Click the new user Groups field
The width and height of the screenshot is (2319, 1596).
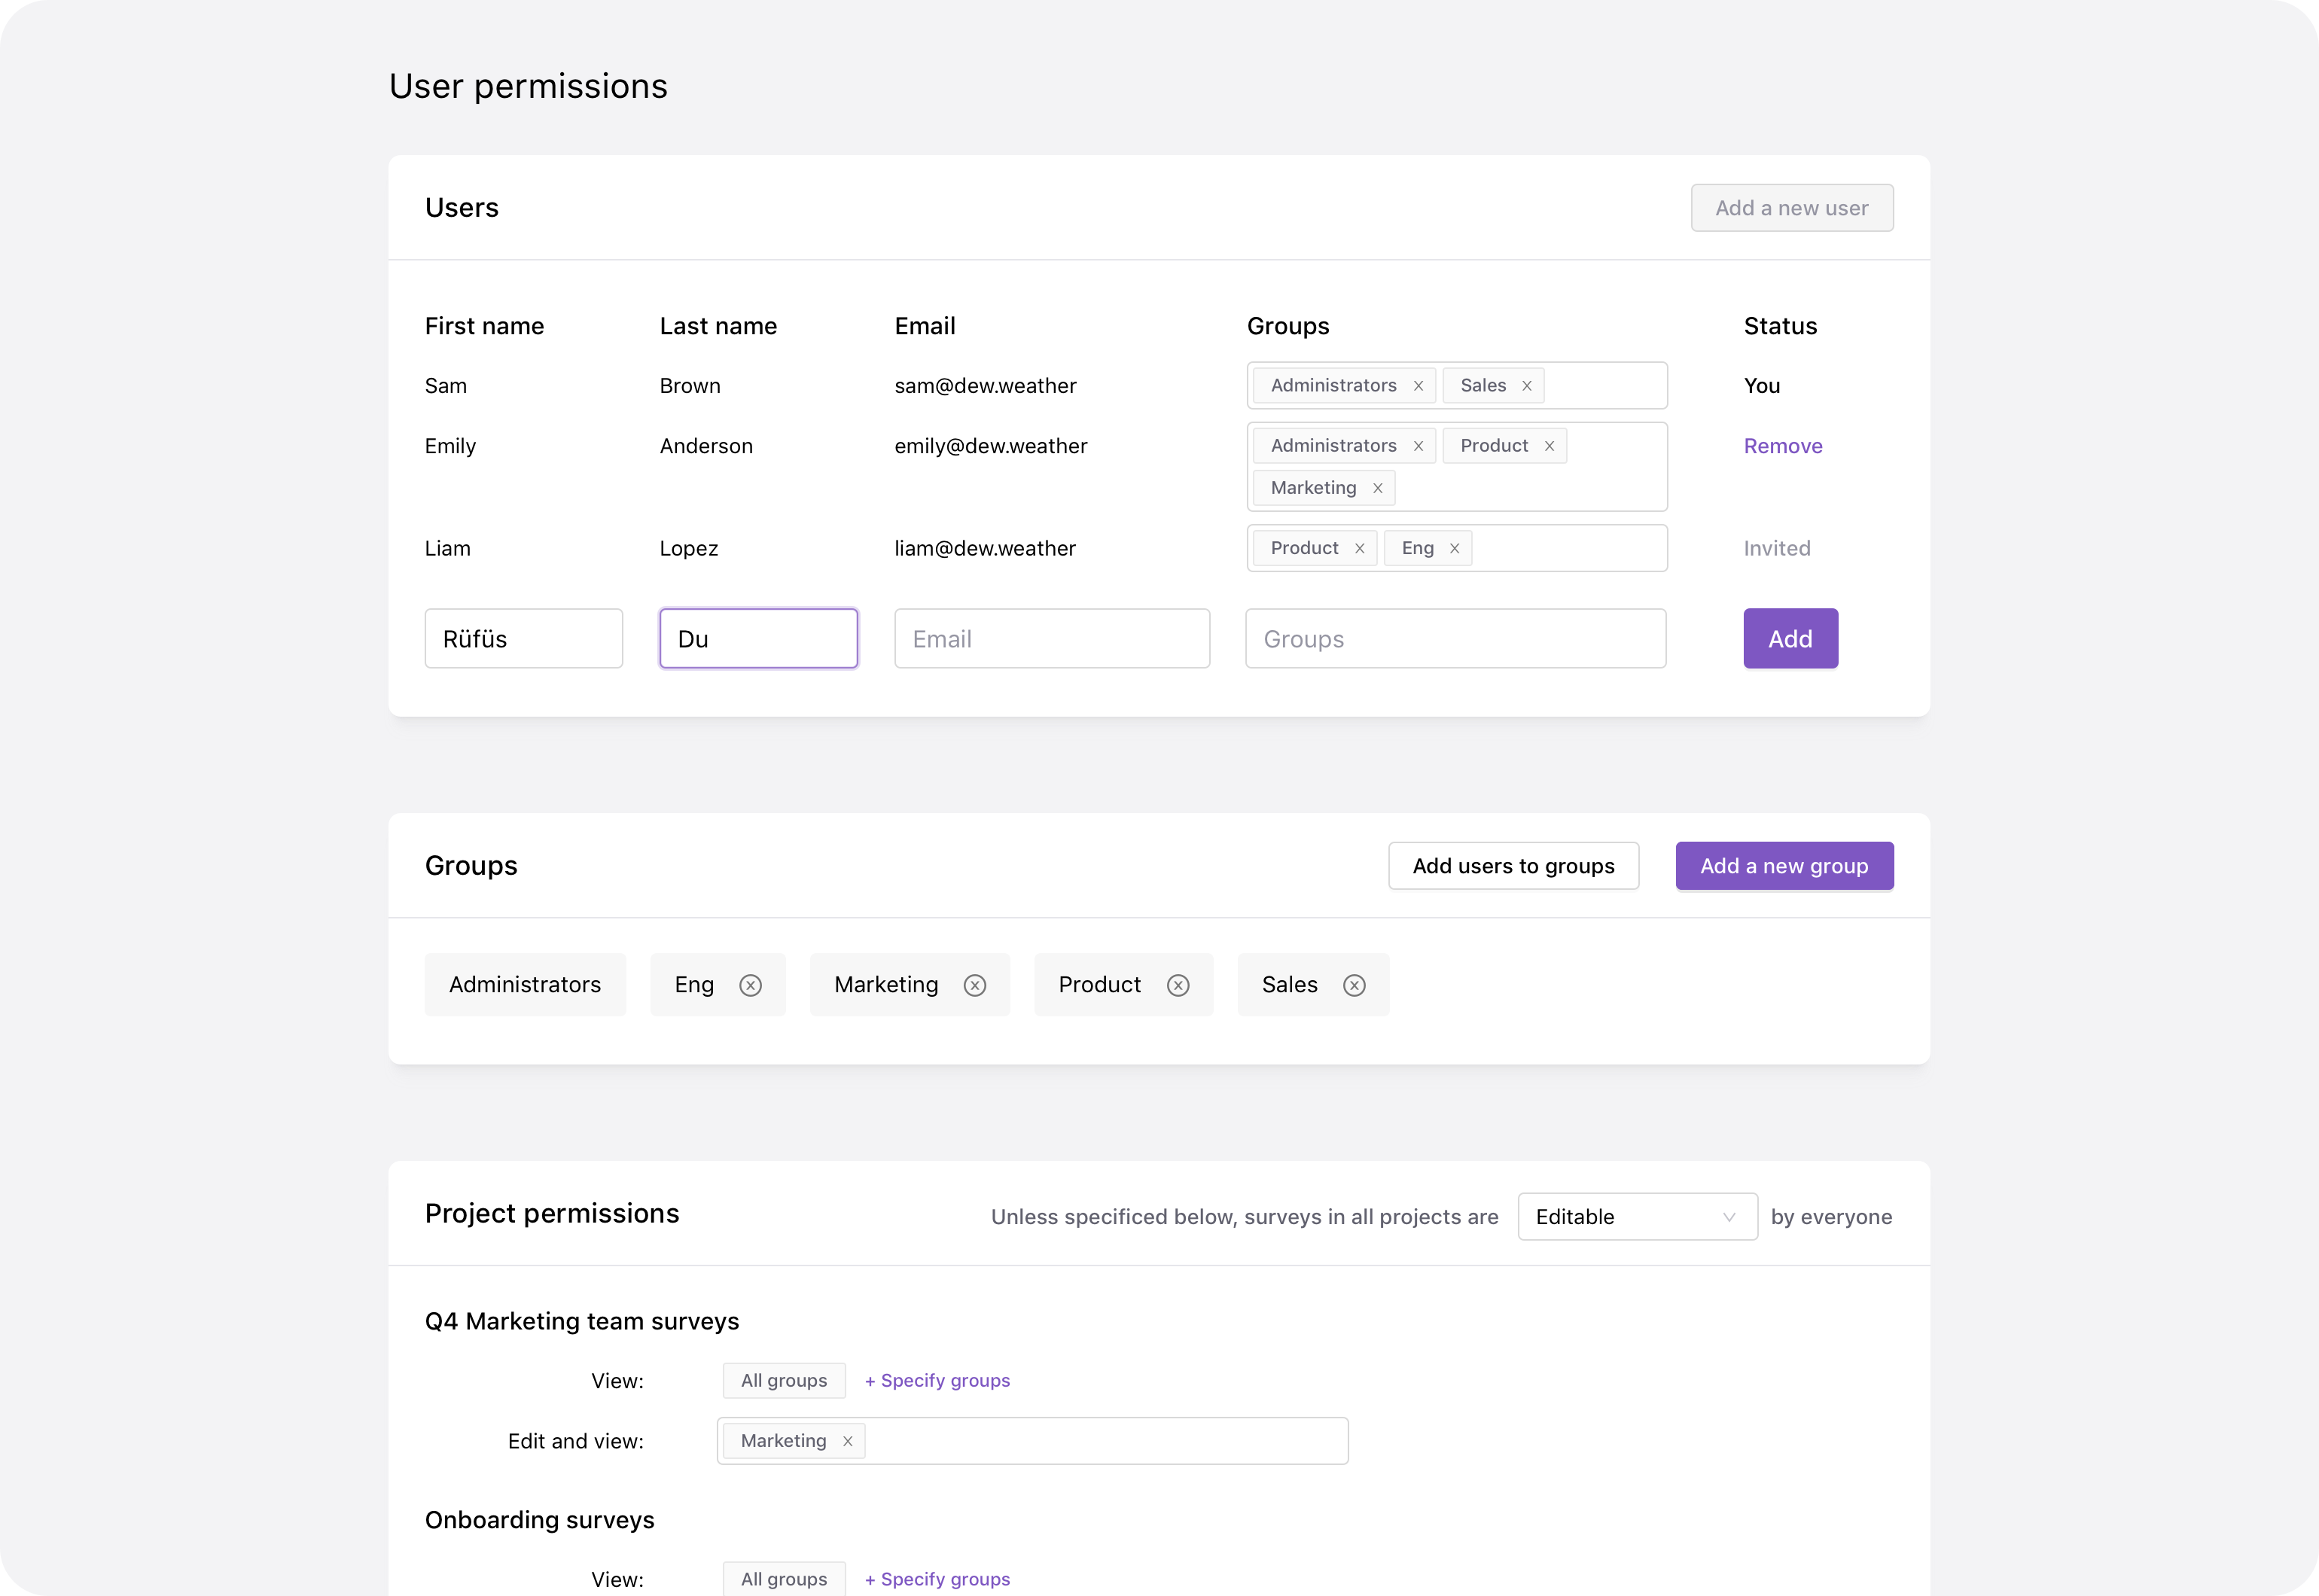1455,639
